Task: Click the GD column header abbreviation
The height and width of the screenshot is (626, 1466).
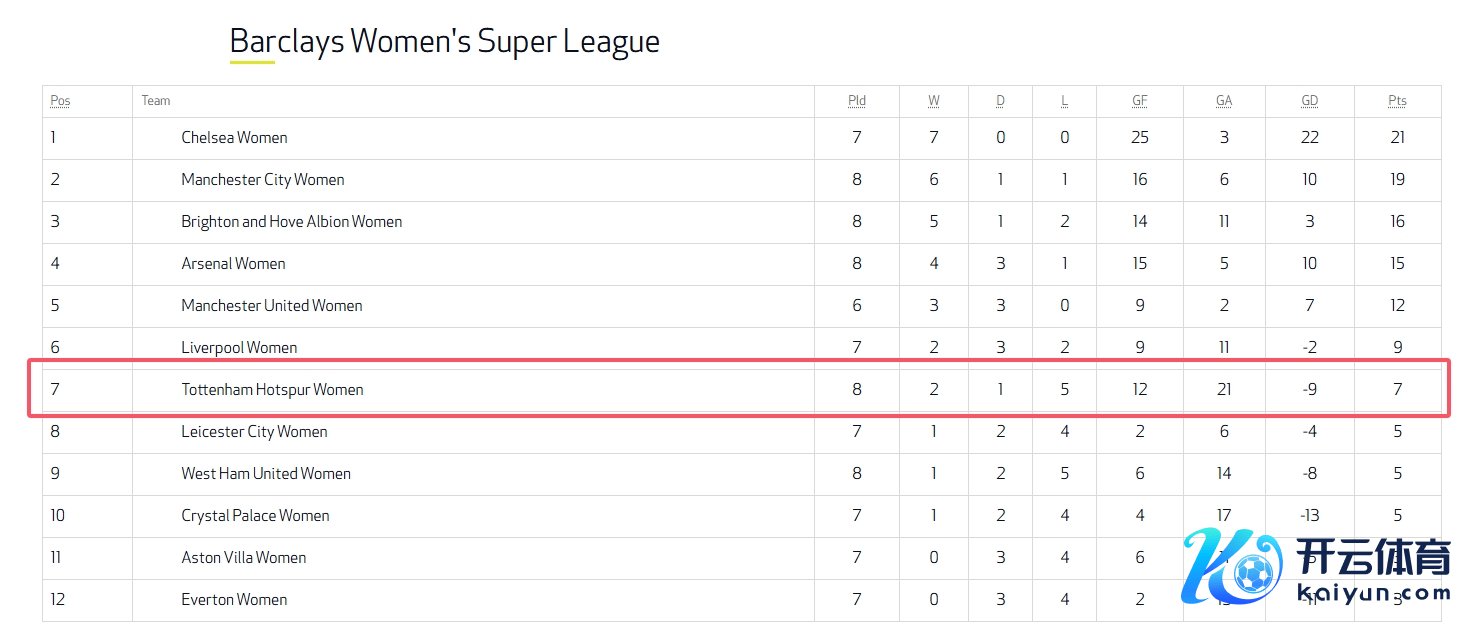Action: [1309, 101]
